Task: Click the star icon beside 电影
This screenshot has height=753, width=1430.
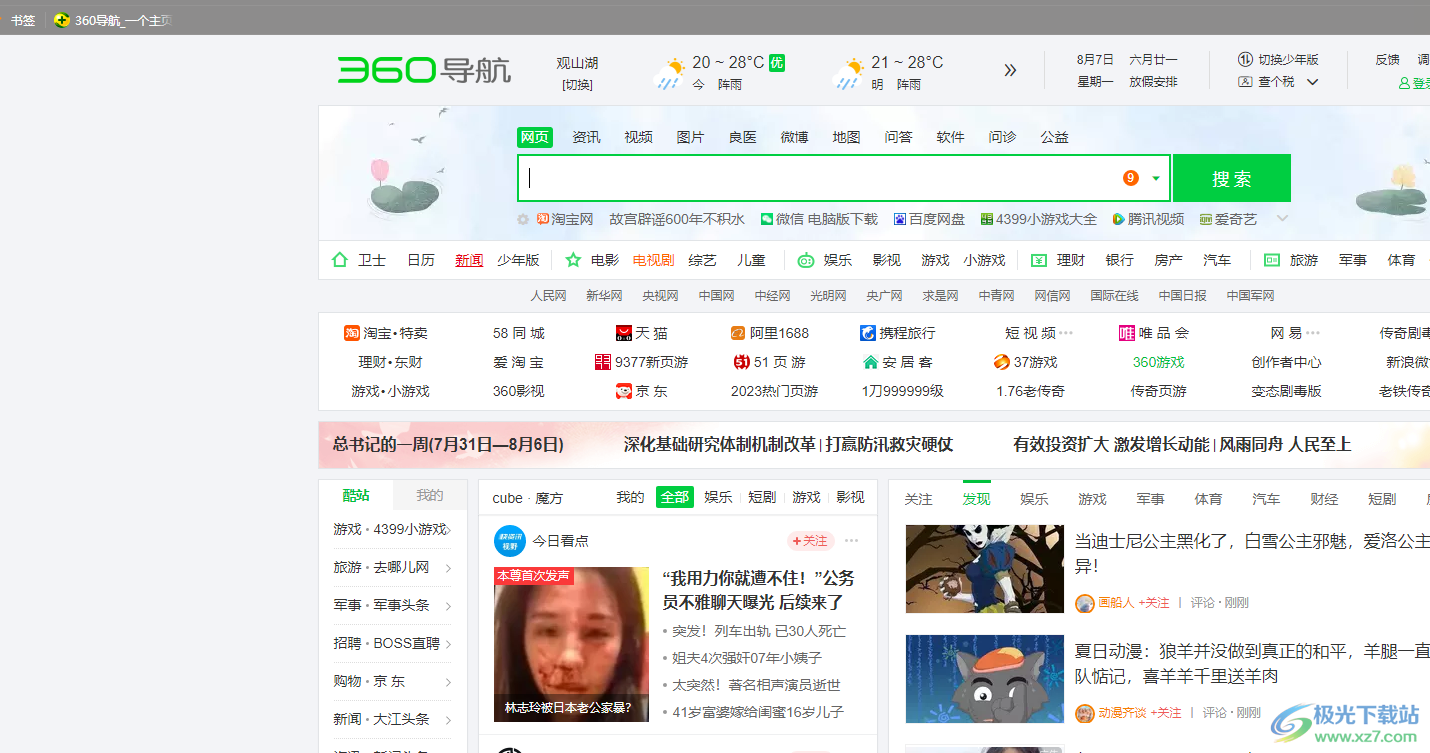Action: (573, 260)
